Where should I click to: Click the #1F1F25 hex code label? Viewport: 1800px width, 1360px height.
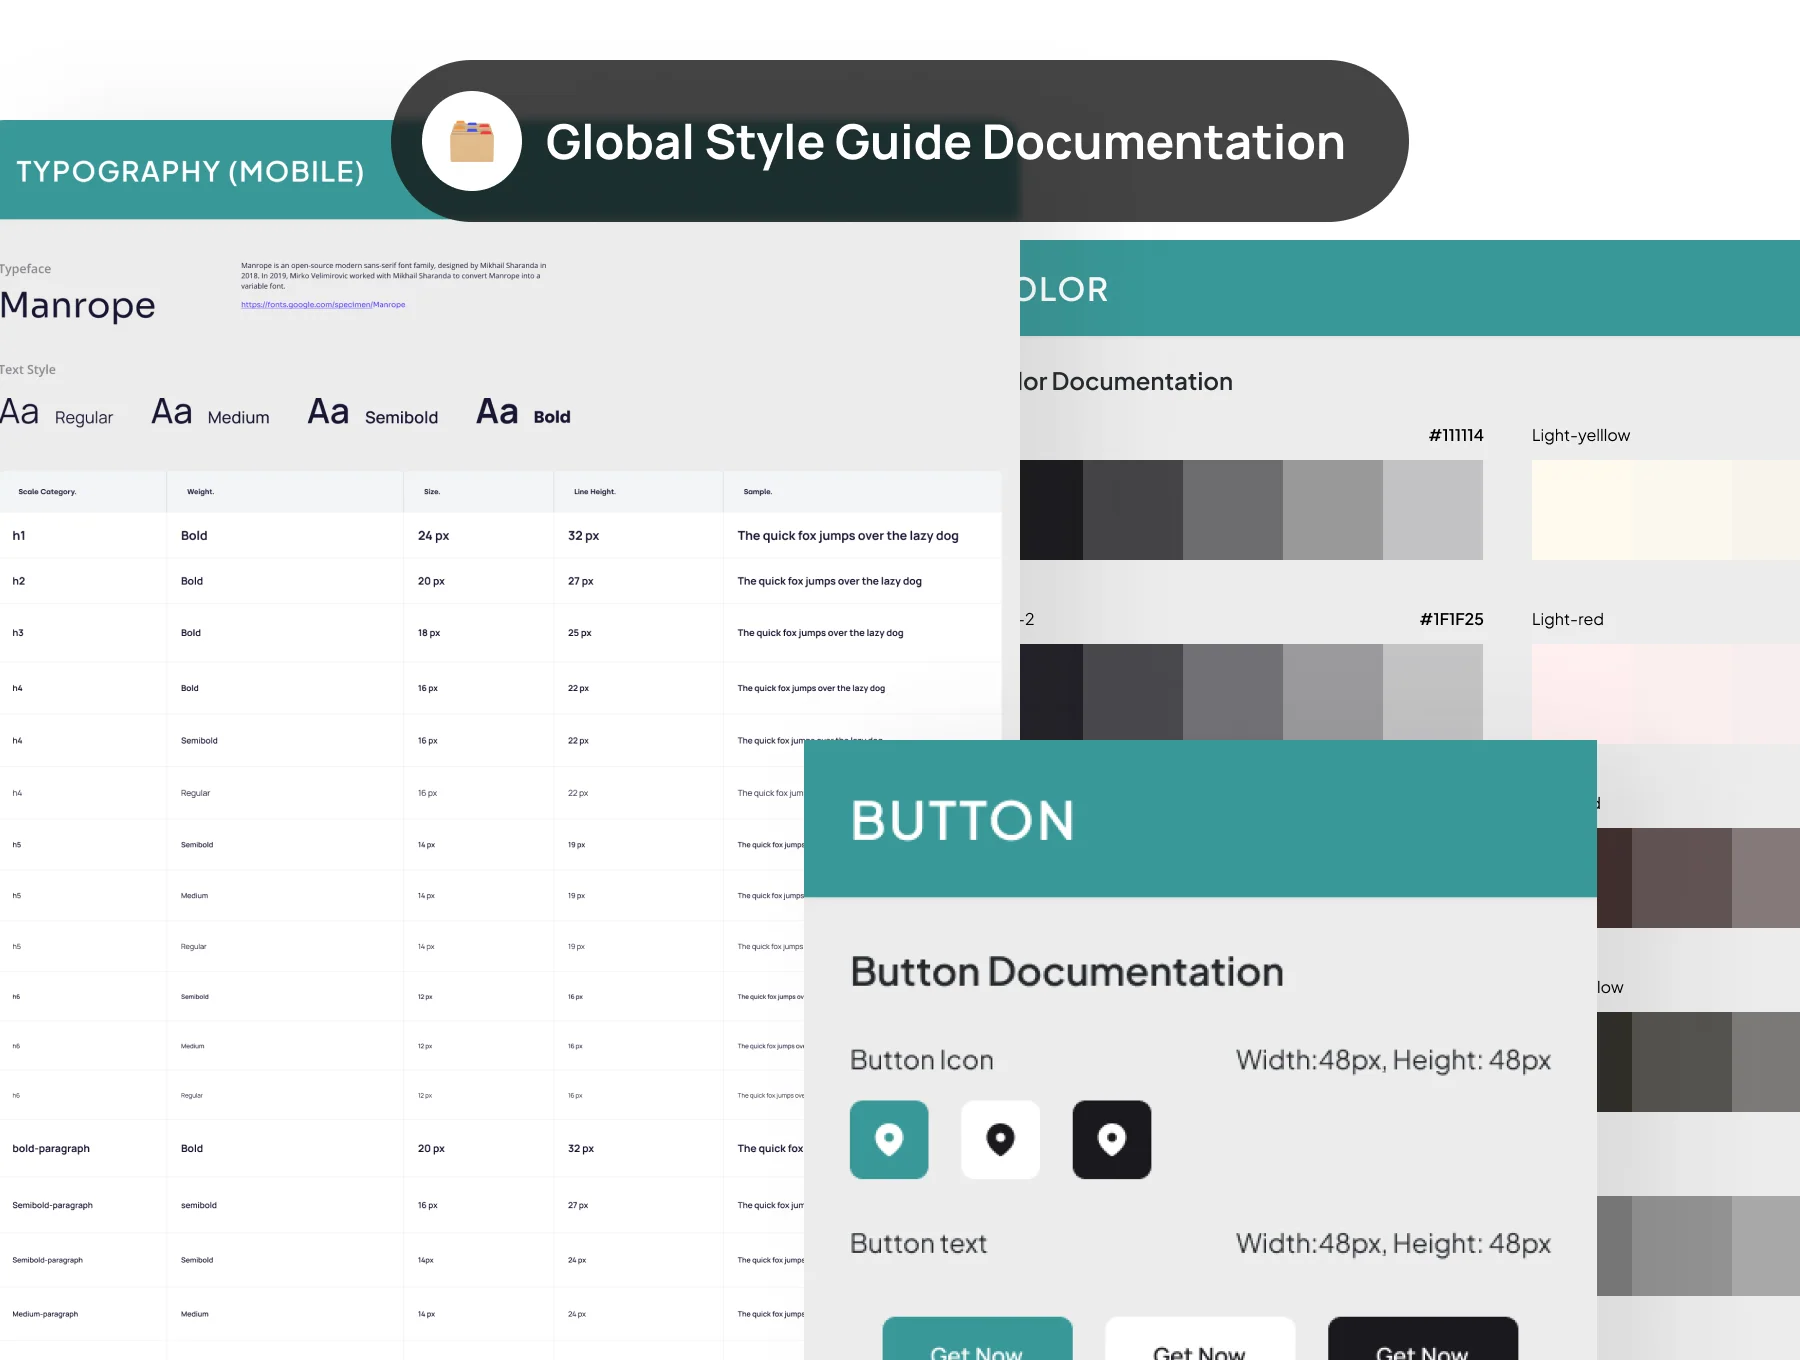(x=1452, y=619)
